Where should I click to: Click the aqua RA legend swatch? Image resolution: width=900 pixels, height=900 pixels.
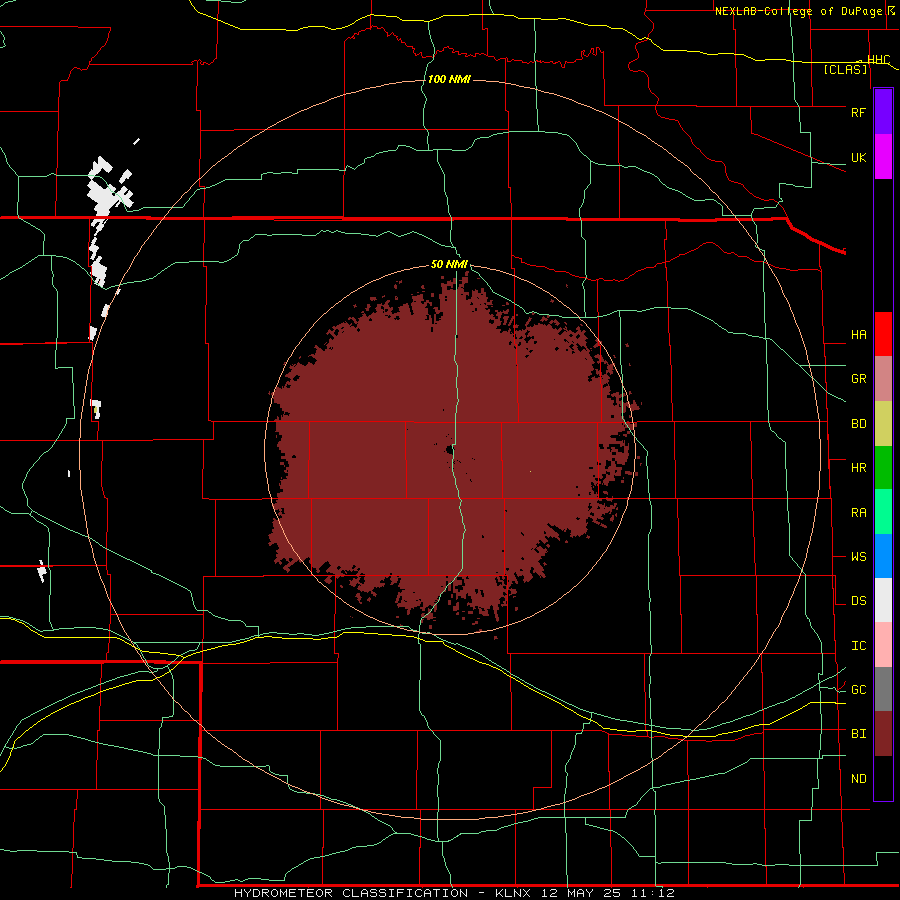click(x=883, y=512)
